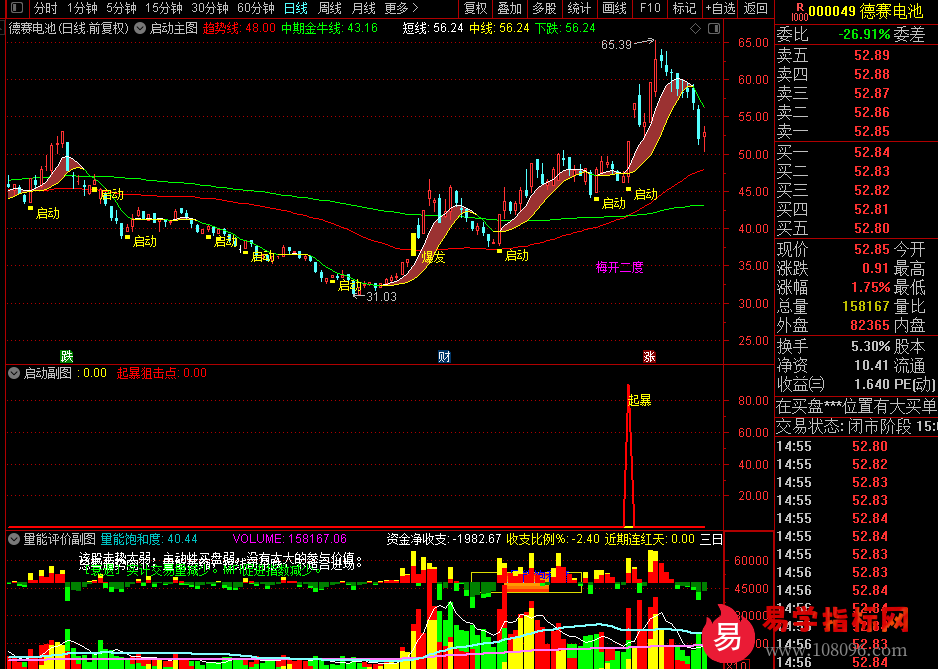The height and width of the screenshot is (669, 938).
Task: Click the 梅开二度 magenta label
Action: coord(619,267)
